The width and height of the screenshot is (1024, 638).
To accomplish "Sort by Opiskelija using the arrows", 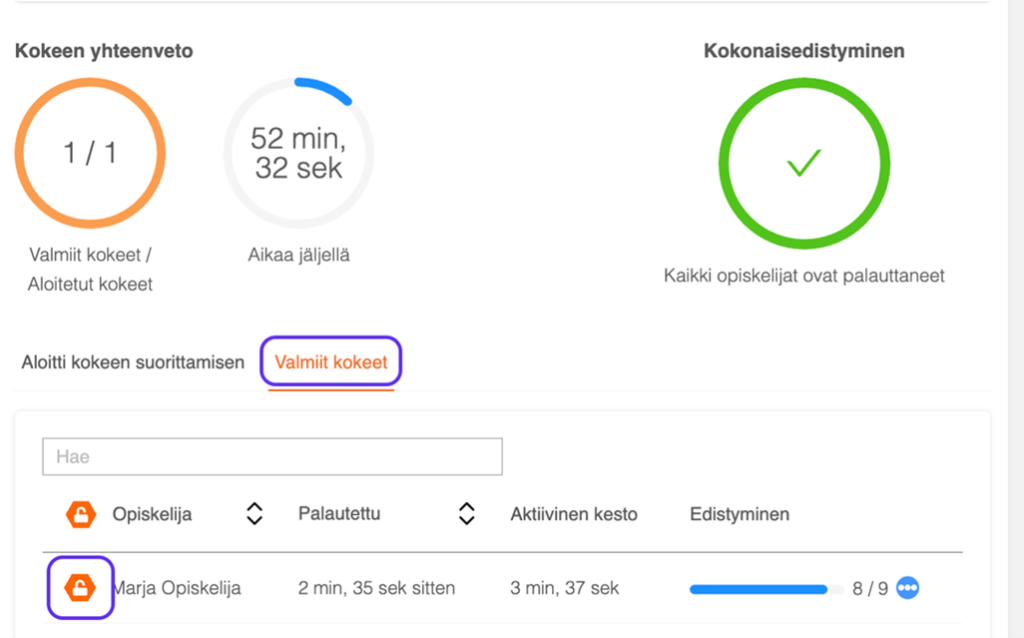I will [255, 514].
